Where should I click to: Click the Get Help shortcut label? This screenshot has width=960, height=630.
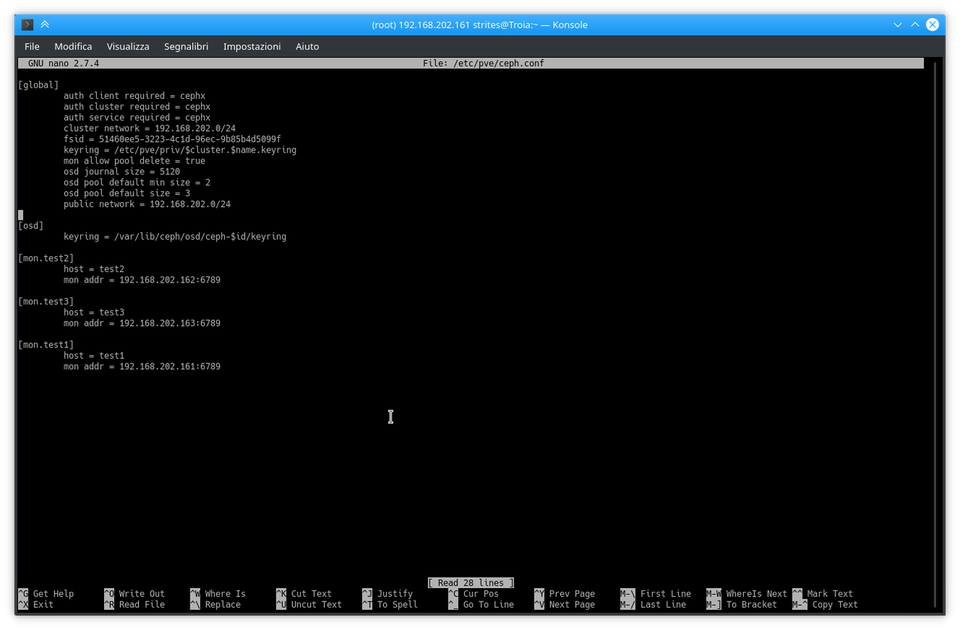(53, 594)
